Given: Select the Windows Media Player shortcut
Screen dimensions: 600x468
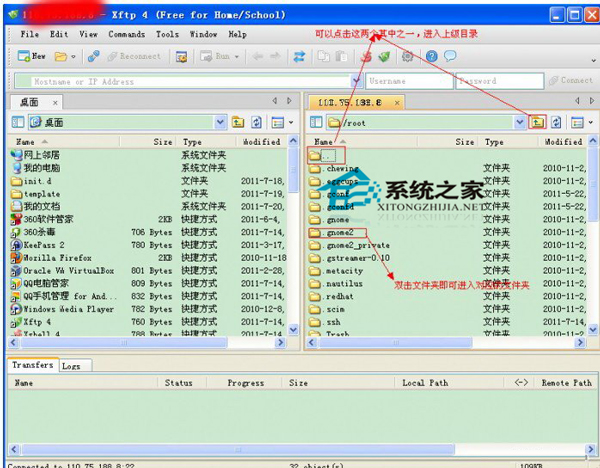Looking at the screenshot, I should tap(62, 309).
